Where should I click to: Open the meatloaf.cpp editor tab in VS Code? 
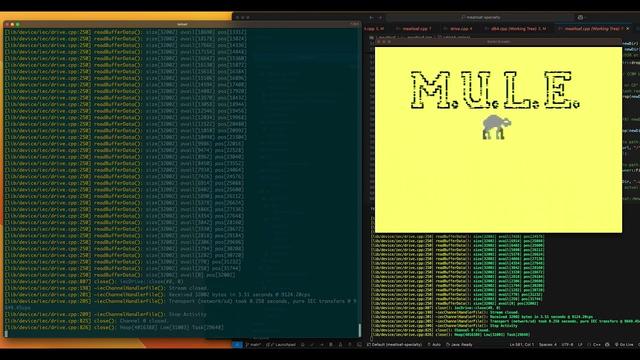coord(413,29)
